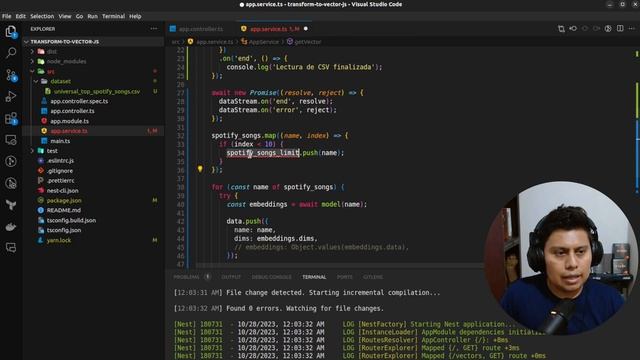Image resolution: width=640 pixels, height=360 pixels.
Task: Open the Extensions view icon
Action: tap(11, 119)
